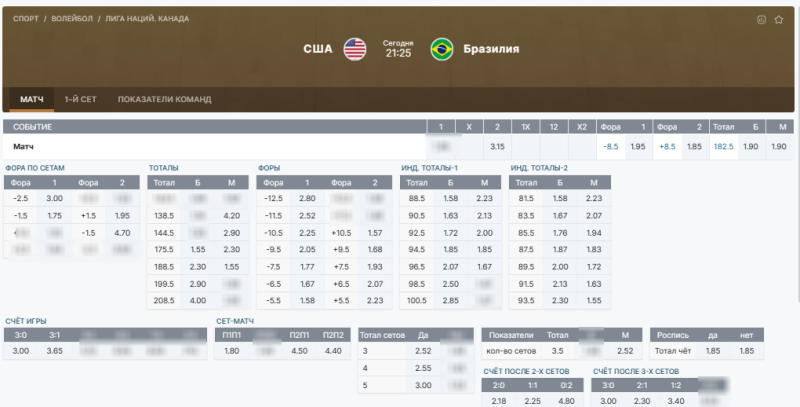Switch to the 1-й сет tab
The width and height of the screenshot is (800, 407).
pos(80,100)
